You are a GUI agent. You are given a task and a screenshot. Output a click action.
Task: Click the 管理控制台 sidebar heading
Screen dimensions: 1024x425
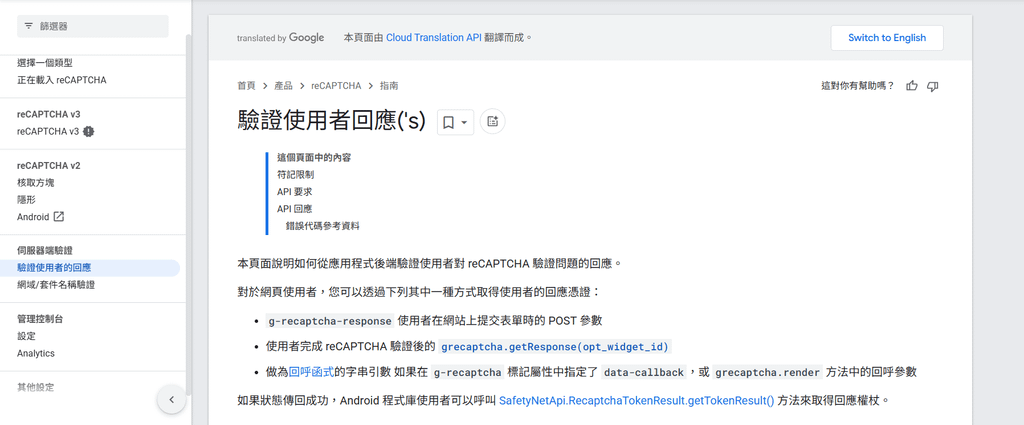click(40, 319)
